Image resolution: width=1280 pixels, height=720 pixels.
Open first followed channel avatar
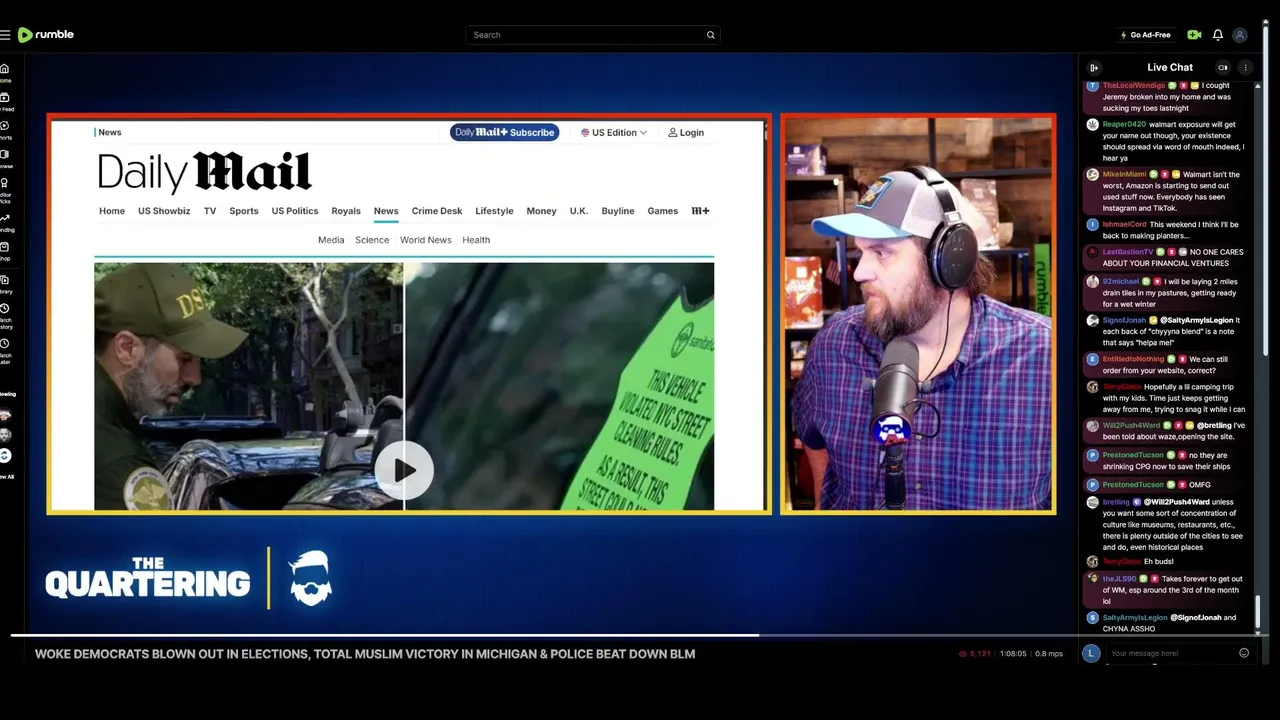pos(5,416)
